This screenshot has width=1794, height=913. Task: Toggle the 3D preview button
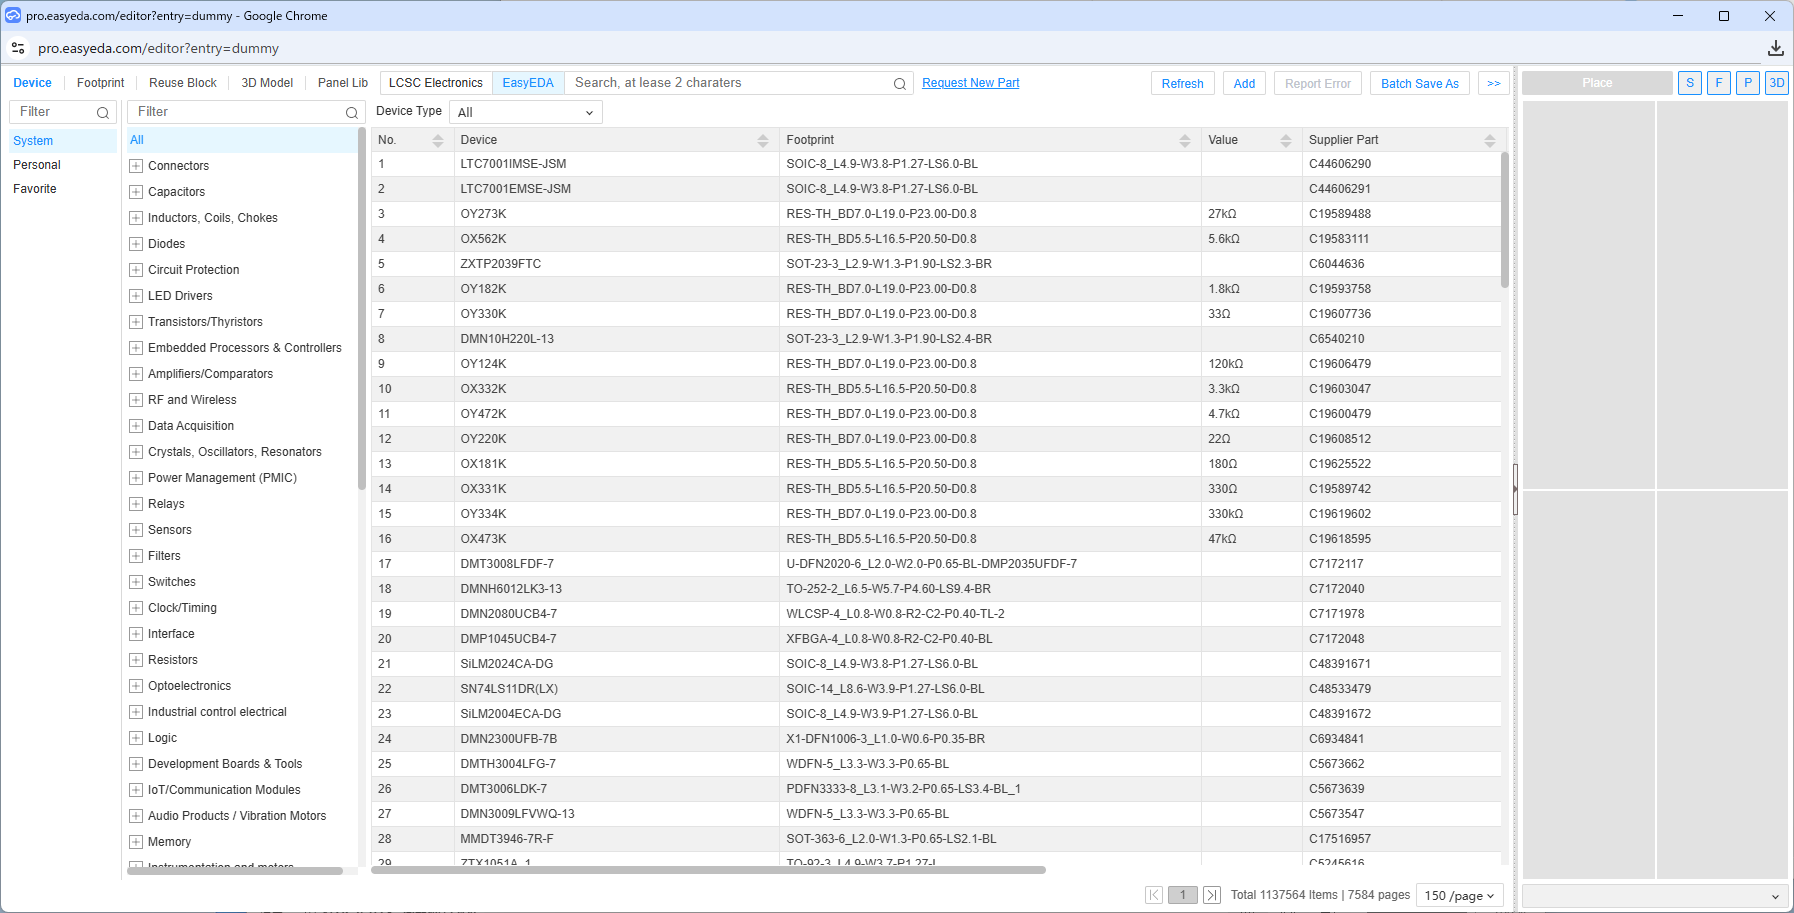point(1776,83)
